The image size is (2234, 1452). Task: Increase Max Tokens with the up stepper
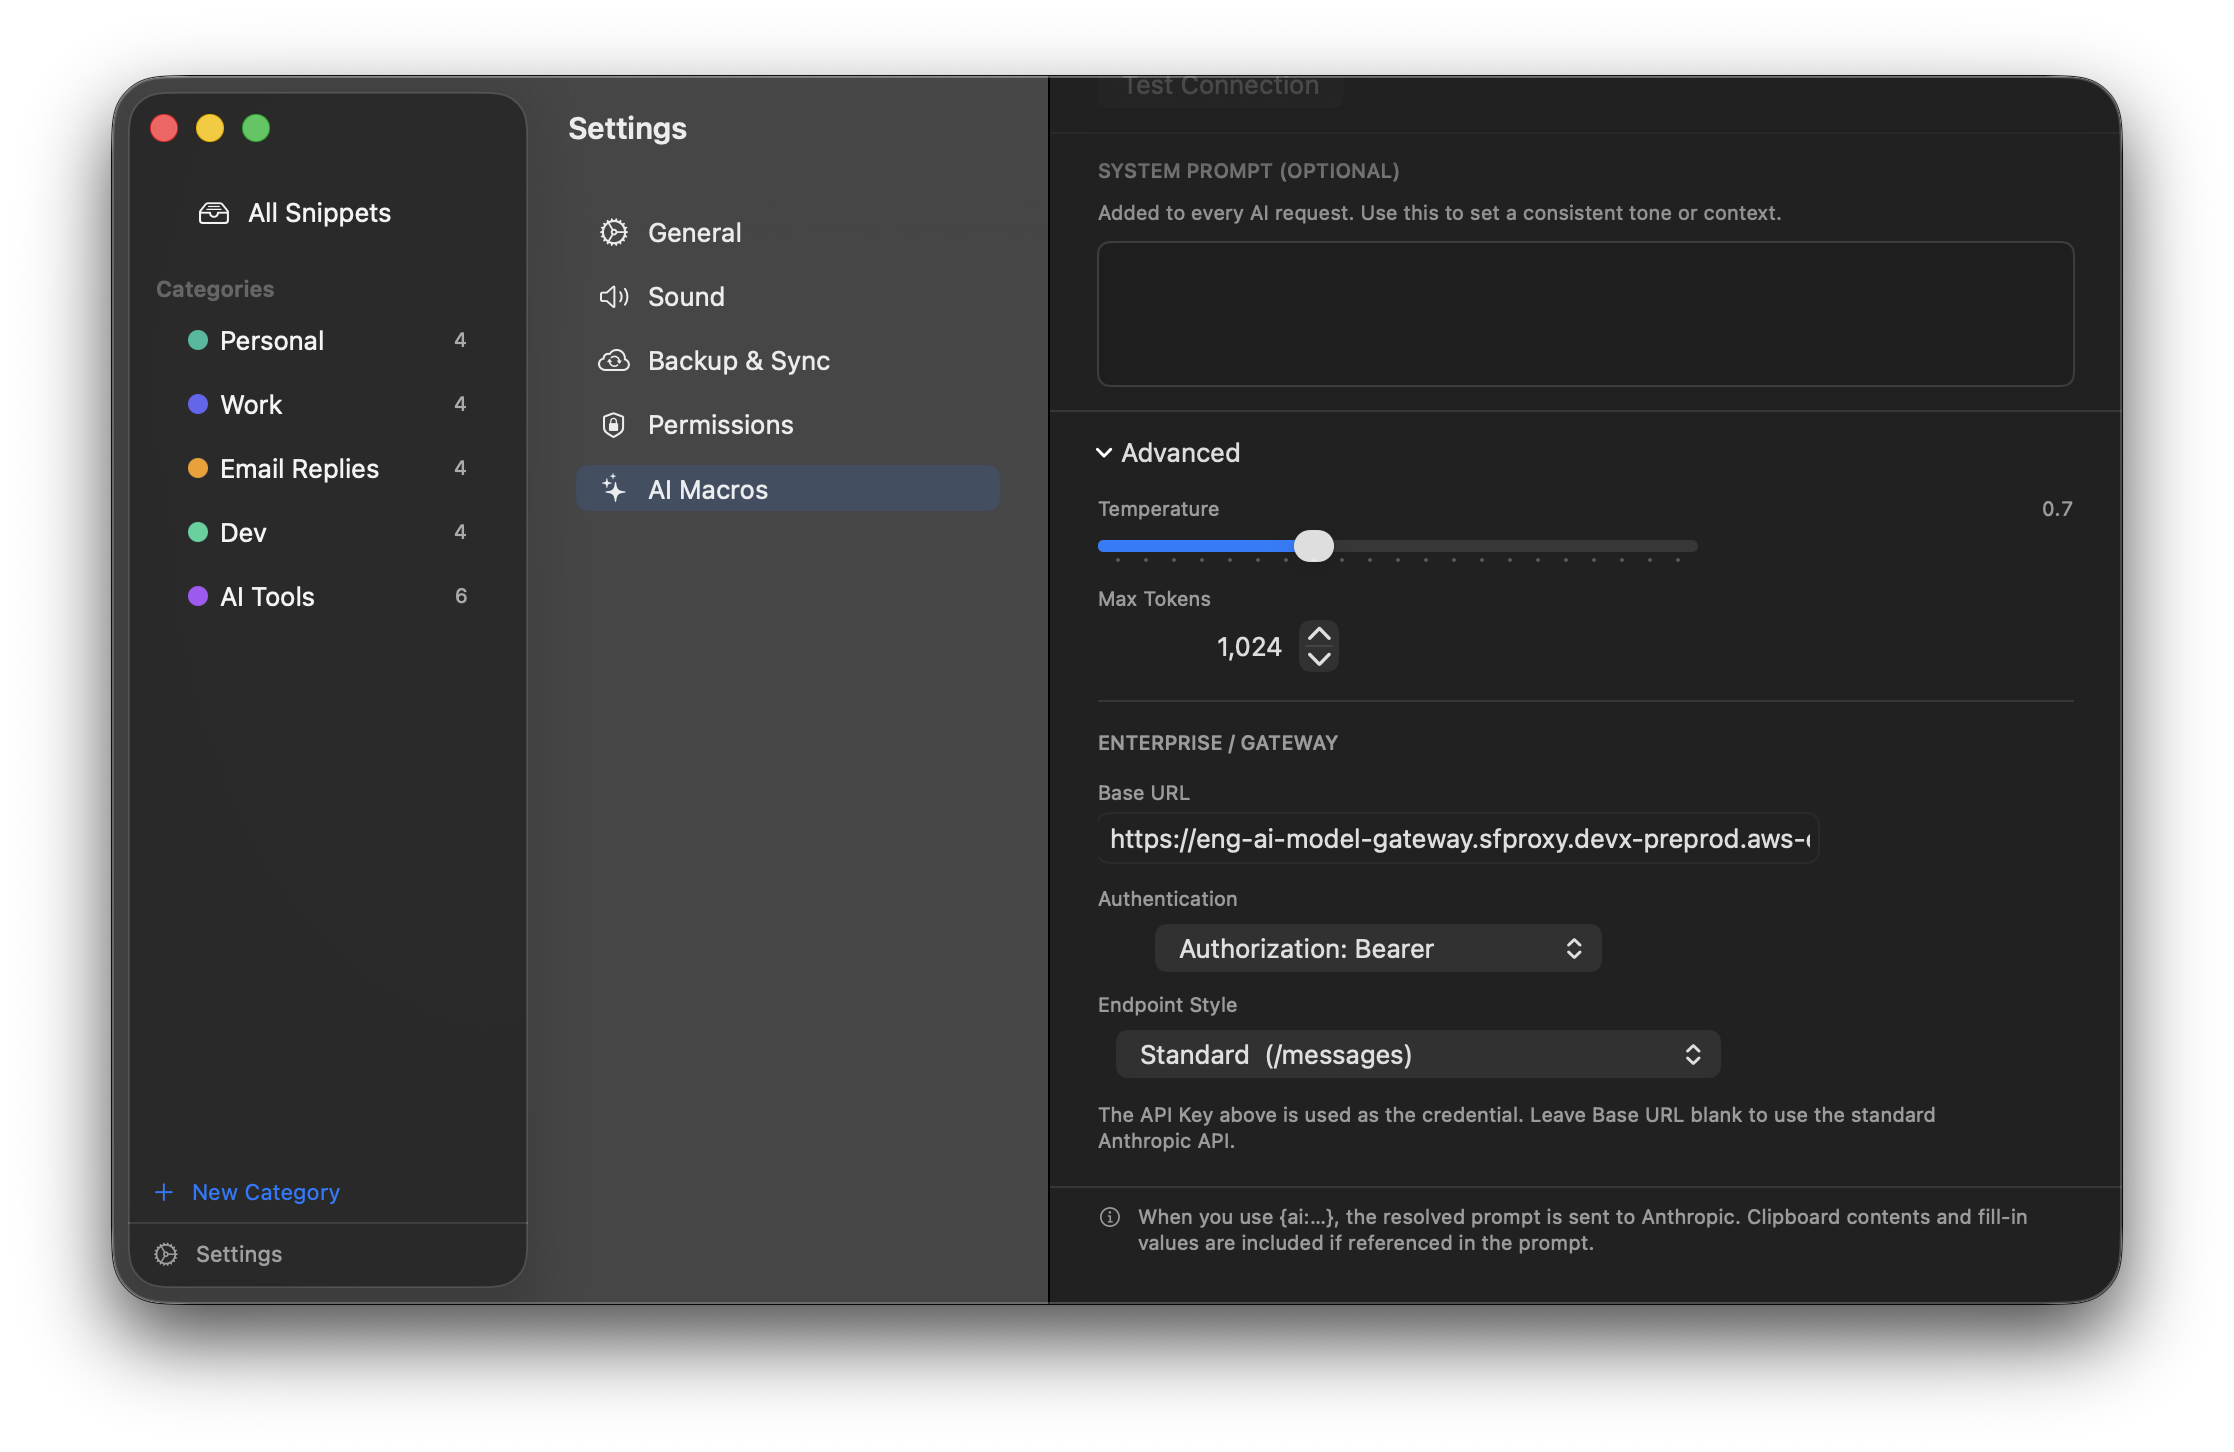(x=1318, y=633)
